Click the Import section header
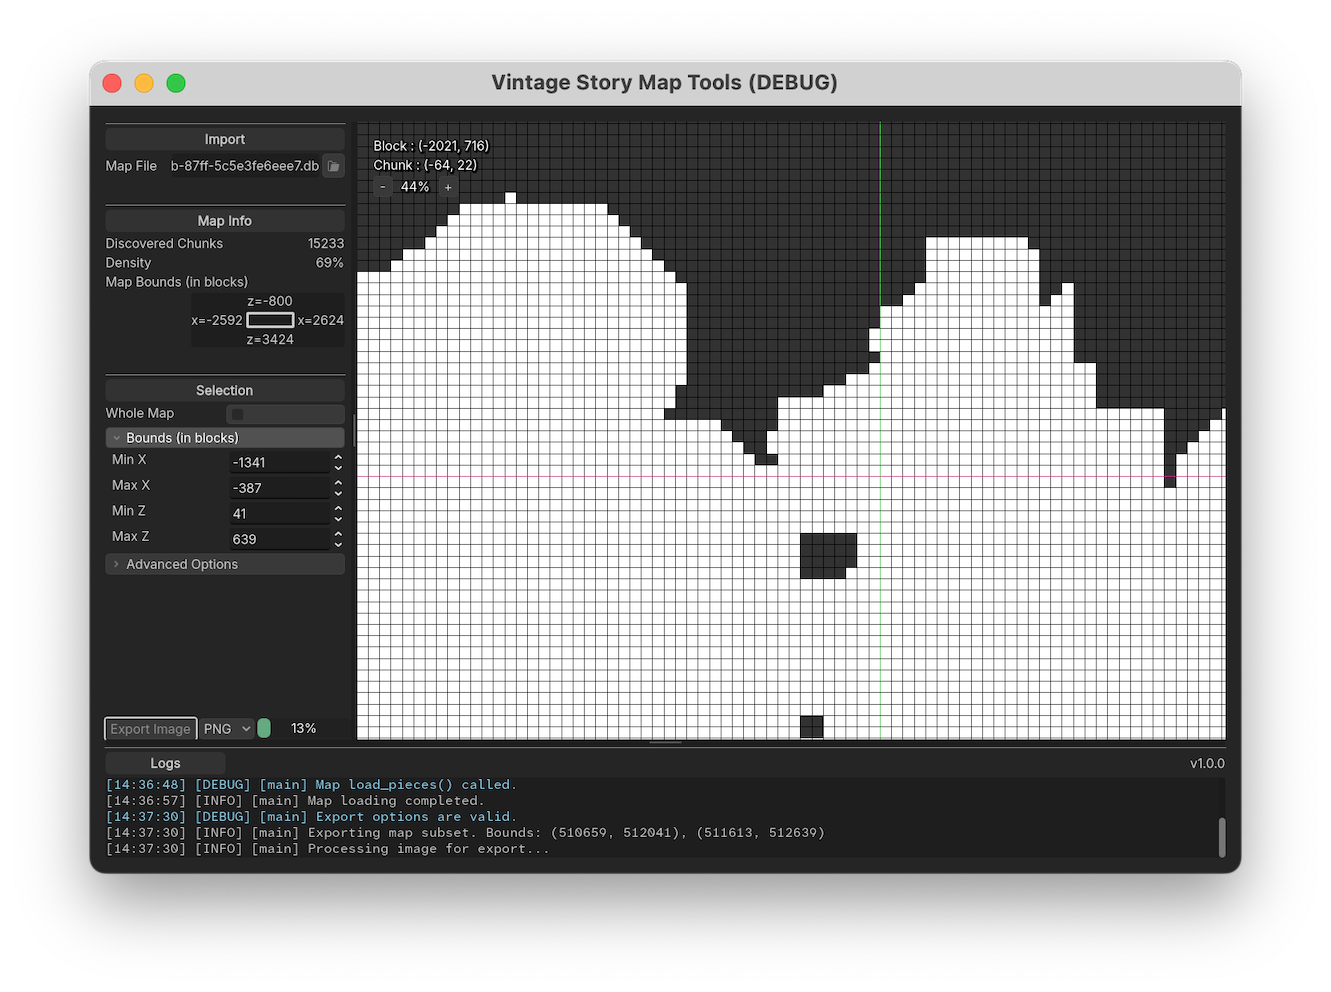This screenshot has height=992, width=1331. (225, 139)
